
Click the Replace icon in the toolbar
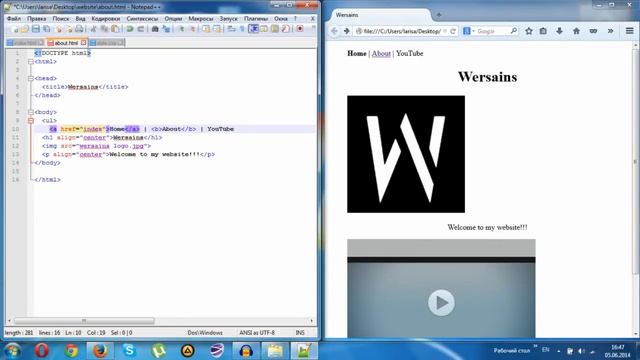tap(166, 29)
